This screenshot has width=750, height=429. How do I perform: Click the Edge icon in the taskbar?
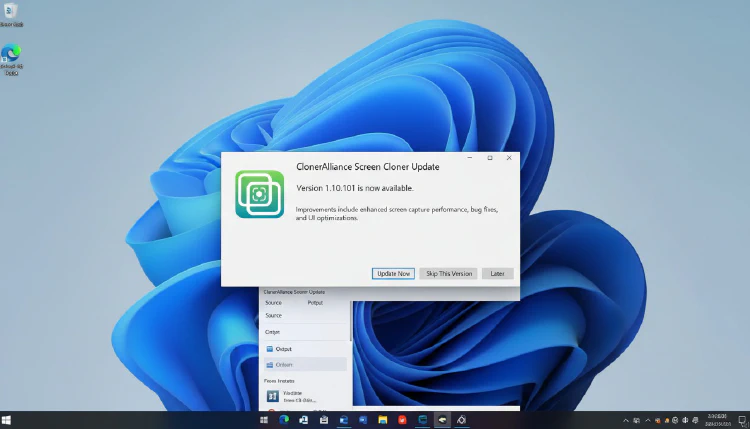[x=283, y=420]
